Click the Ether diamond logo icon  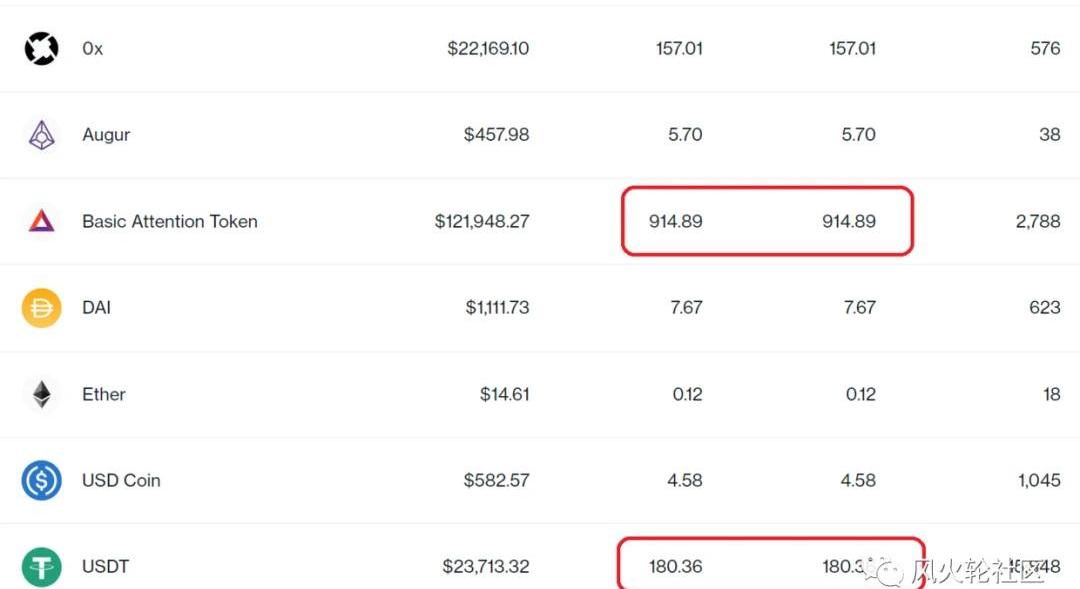pos(41,394)
